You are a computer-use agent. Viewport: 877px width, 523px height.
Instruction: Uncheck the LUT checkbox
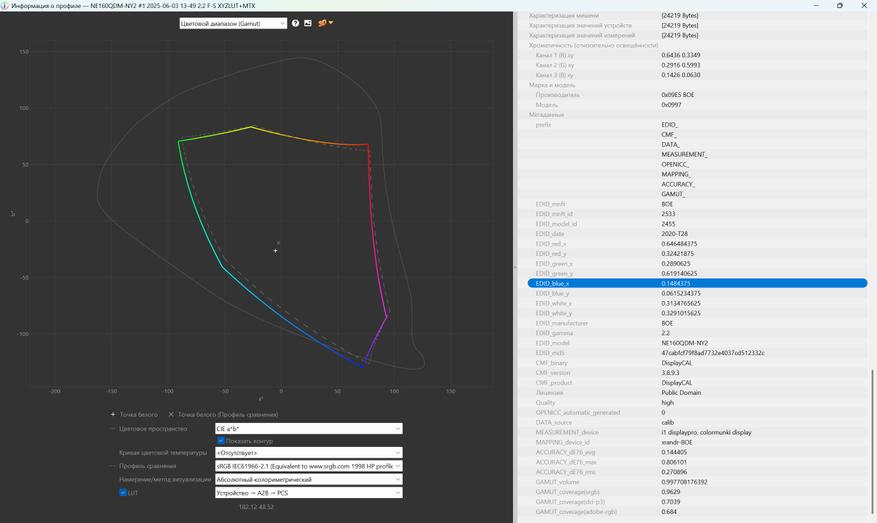123,492
